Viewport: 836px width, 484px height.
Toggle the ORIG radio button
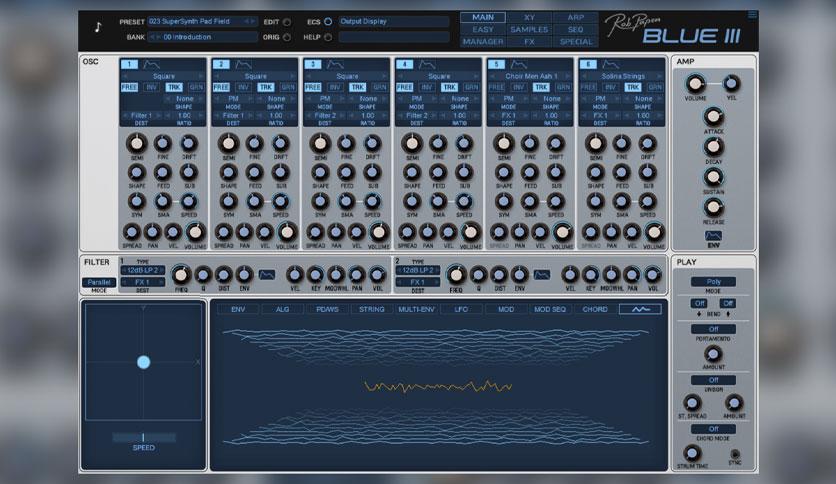(287, 37)
